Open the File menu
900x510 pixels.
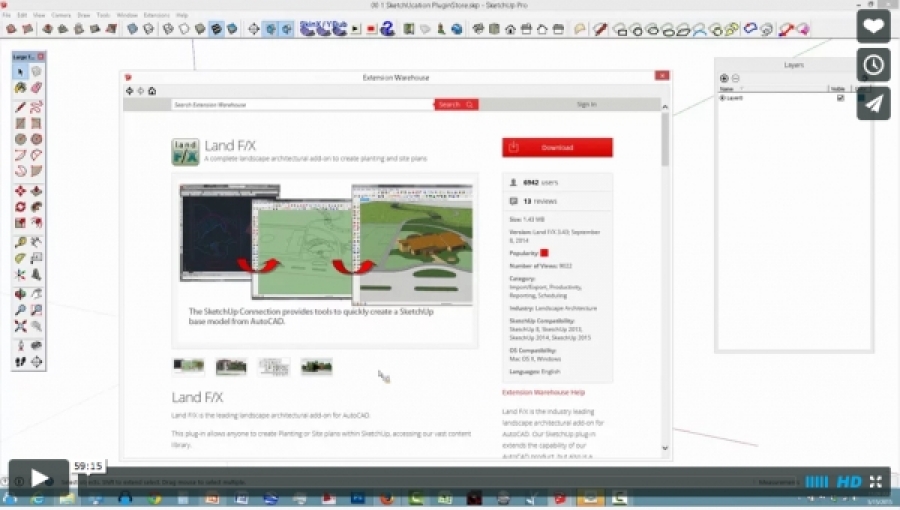[x=6, y=15]
